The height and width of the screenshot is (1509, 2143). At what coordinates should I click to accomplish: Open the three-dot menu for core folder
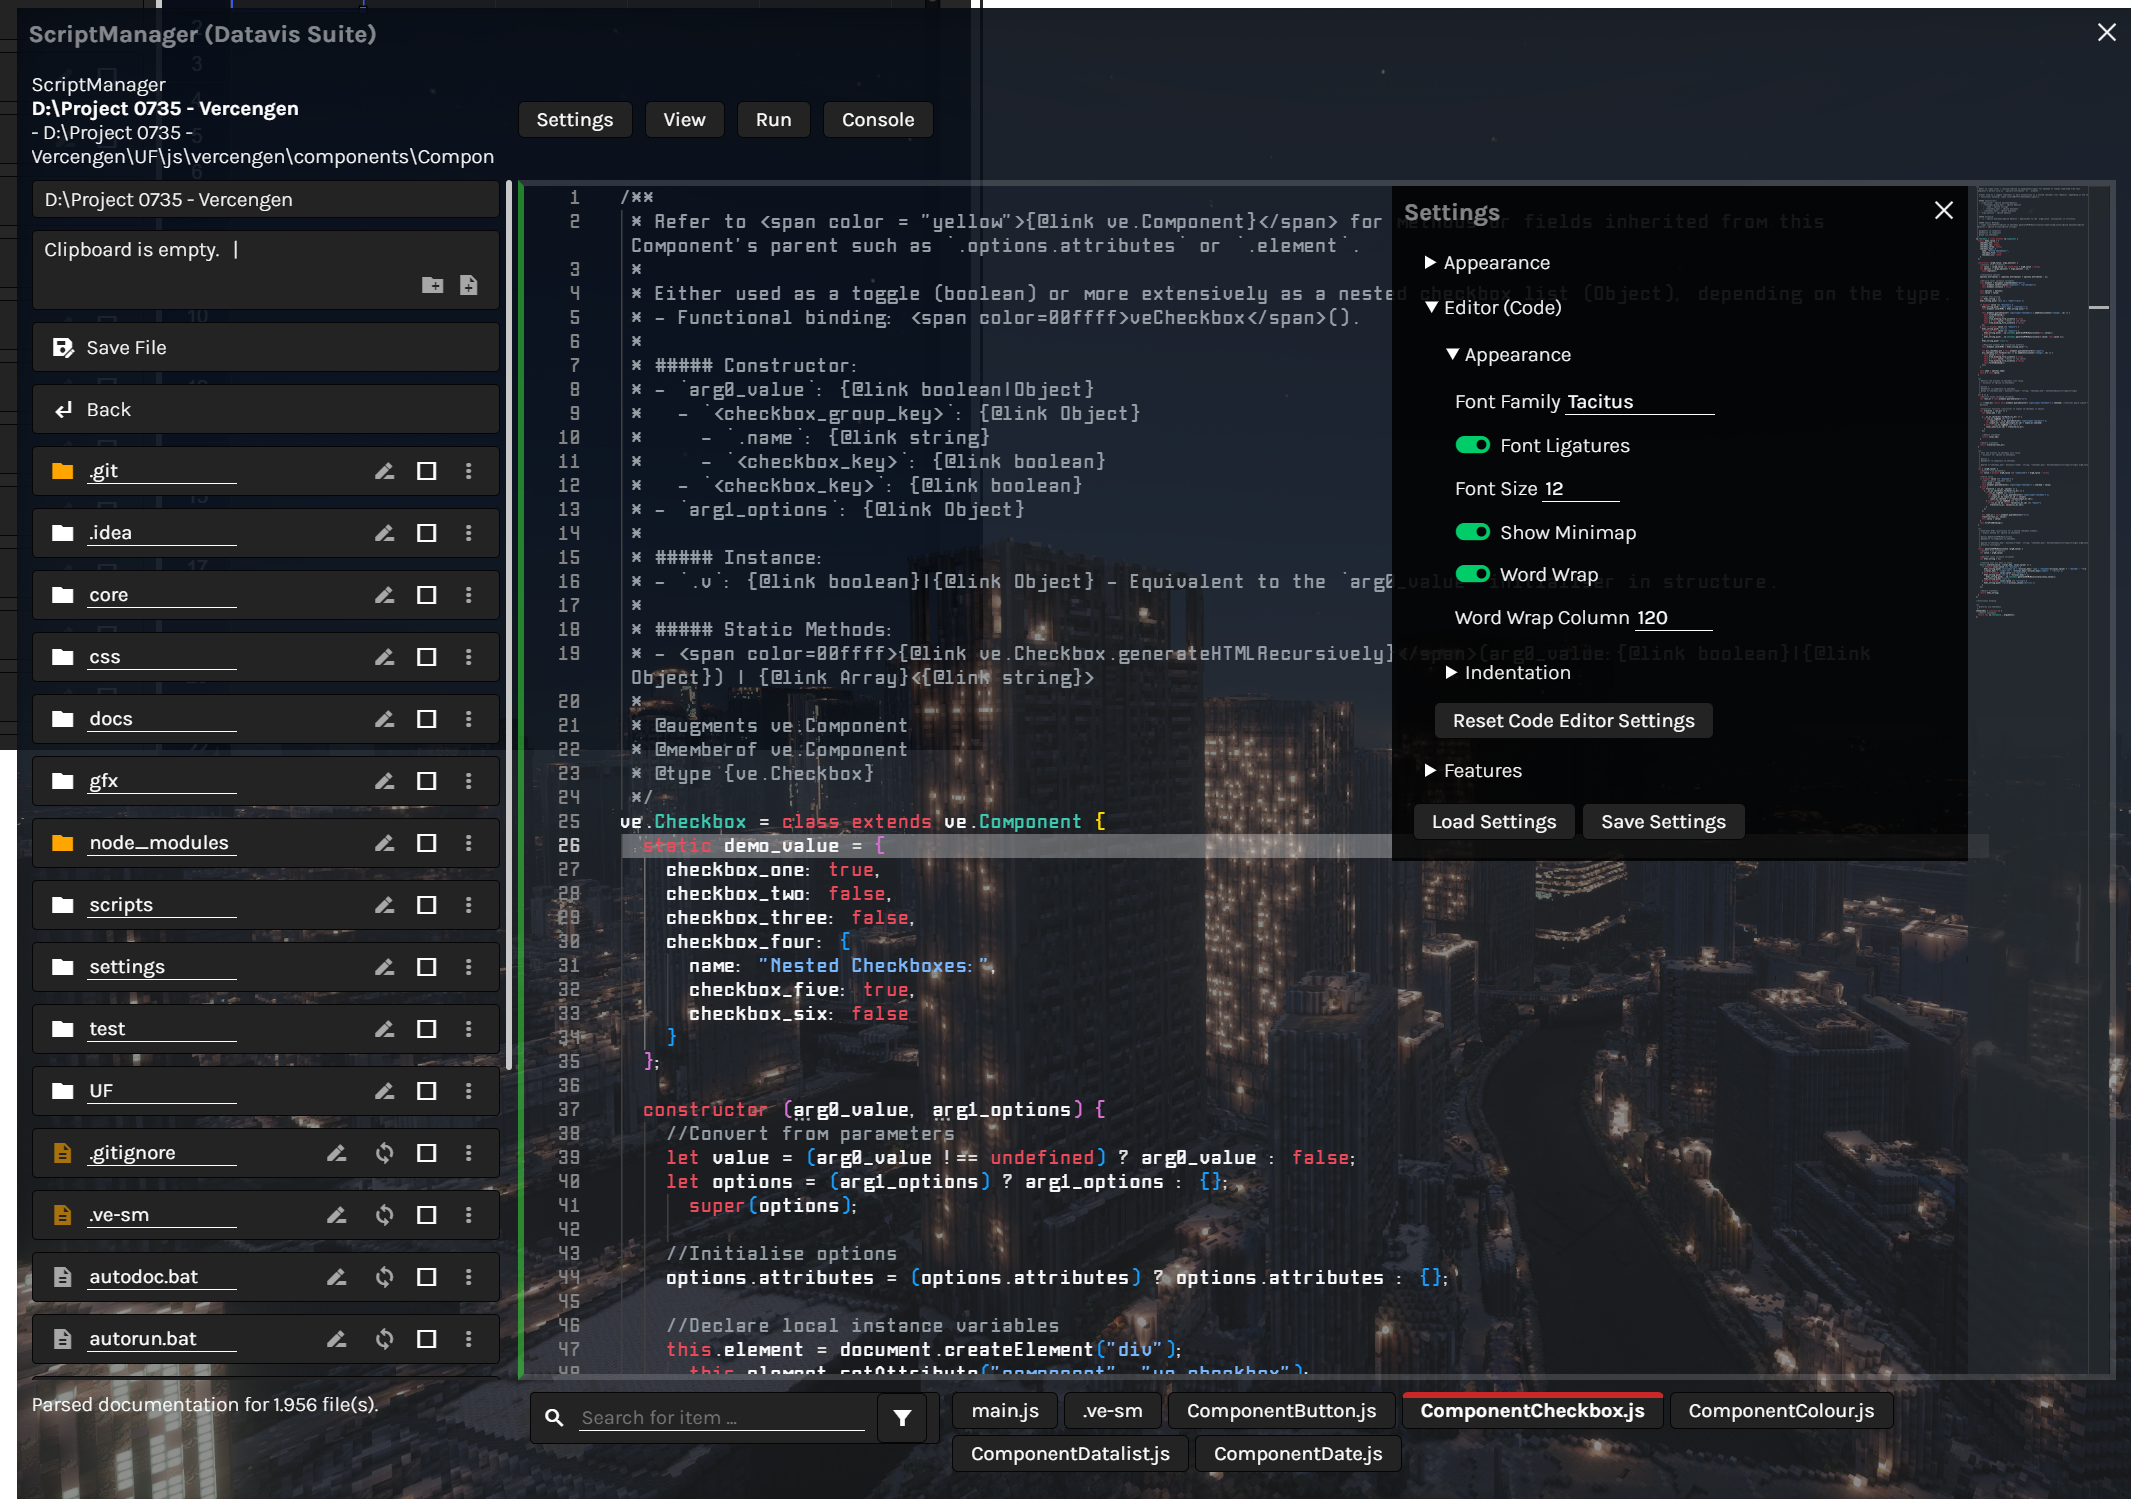pos(468,595)
